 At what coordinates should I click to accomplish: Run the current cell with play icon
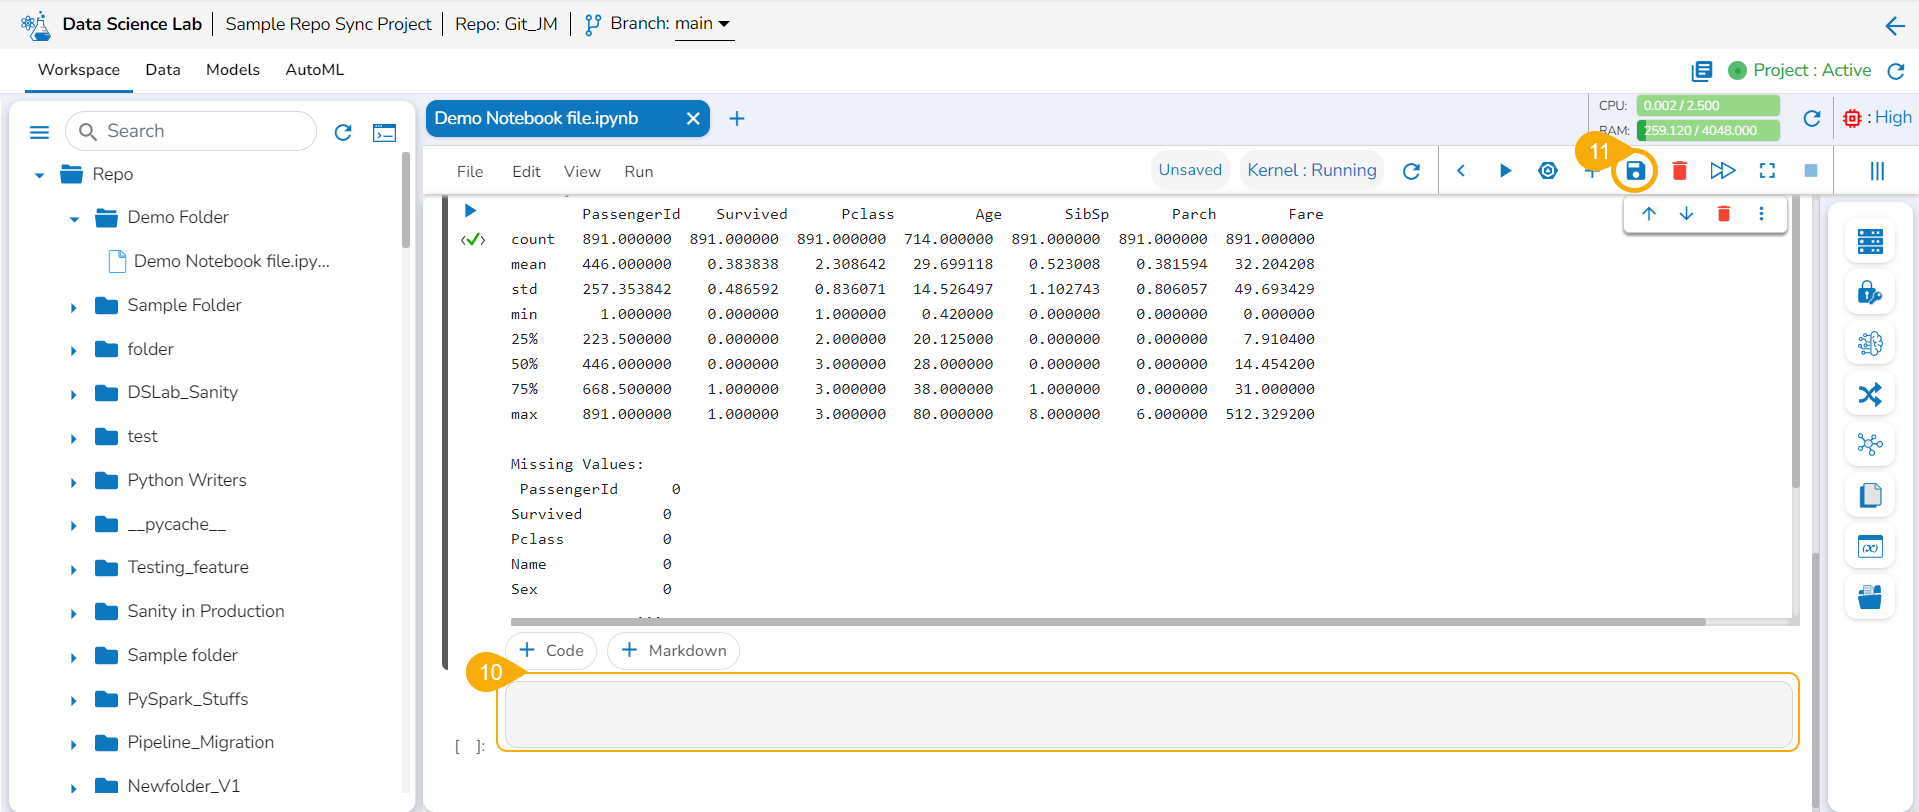1505,171
